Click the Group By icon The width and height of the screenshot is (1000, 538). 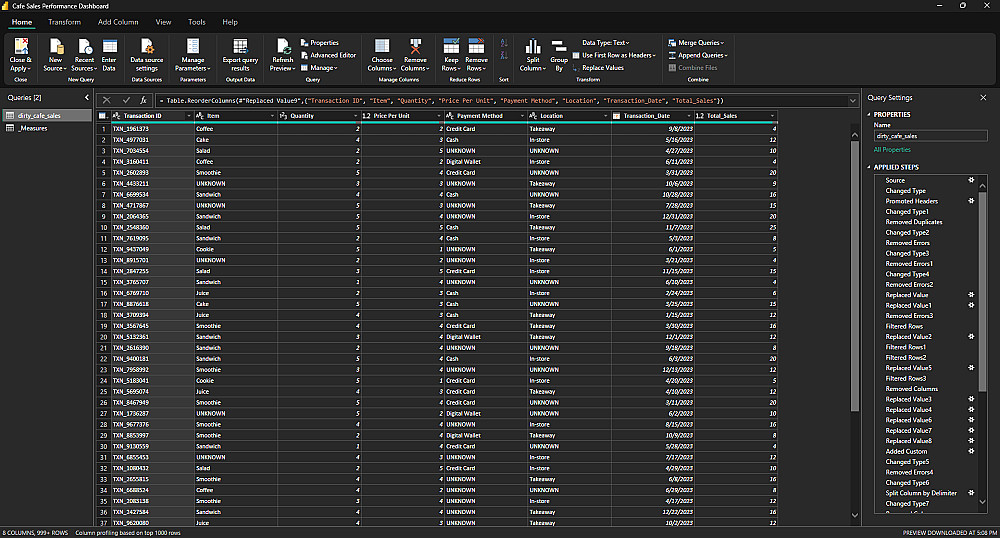pyautogui.click(x=558, y=47)
